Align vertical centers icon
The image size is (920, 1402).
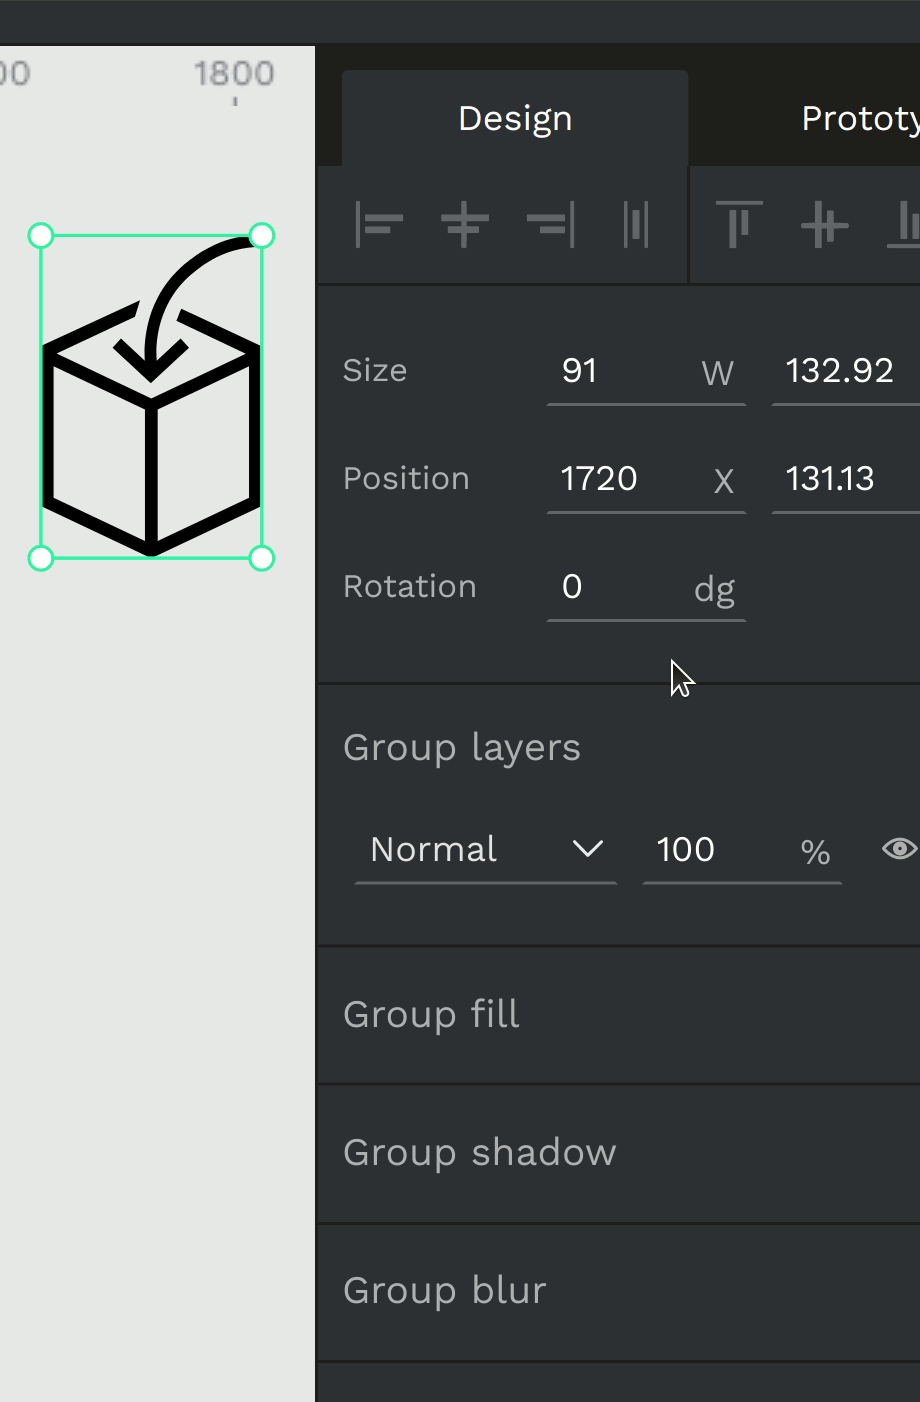pos(825,225)
